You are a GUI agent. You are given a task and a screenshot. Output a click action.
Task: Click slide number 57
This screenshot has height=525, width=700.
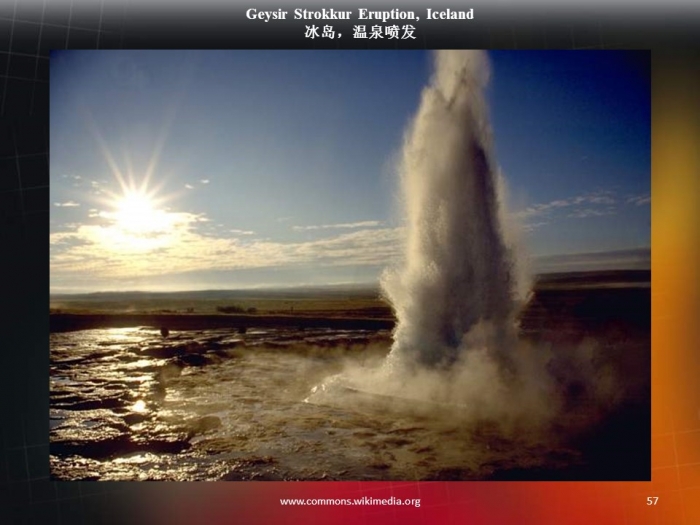tap(652, 501)
